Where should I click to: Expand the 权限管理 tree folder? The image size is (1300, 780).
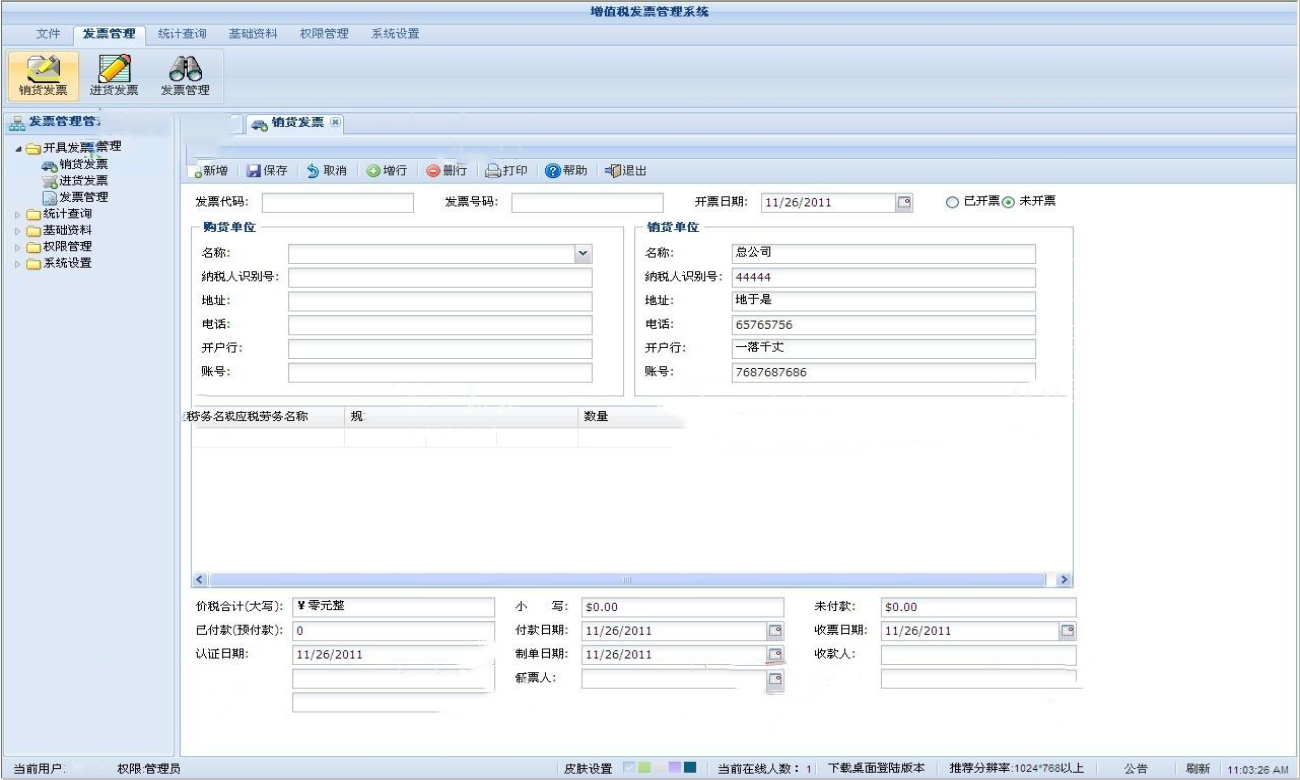pyautogui.click(x=17, y=247)
